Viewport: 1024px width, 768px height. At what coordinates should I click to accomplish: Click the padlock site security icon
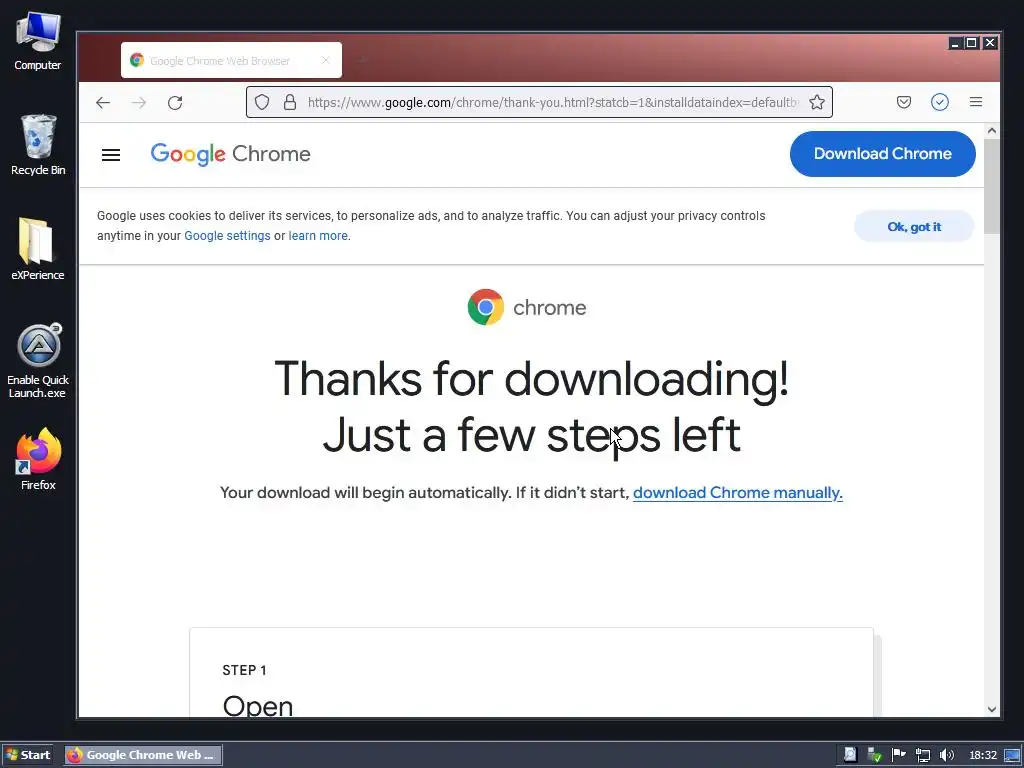(x=290, y=103)
